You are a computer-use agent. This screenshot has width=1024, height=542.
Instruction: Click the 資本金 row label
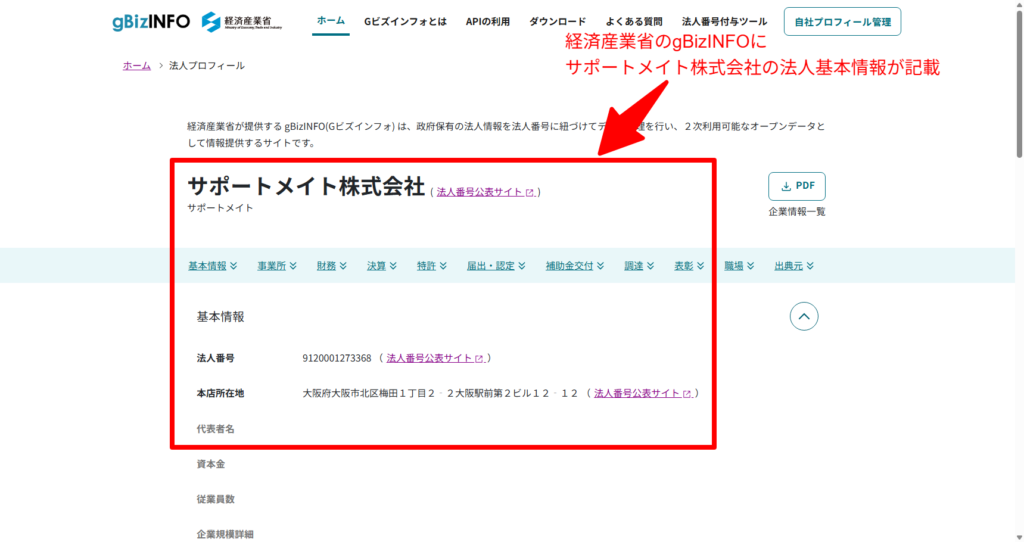[211, 464]
